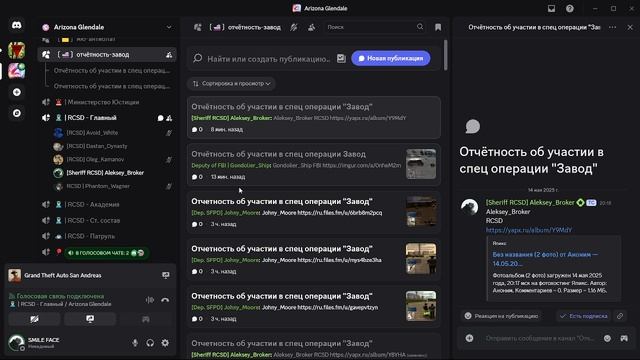Open apps/activity icon in thread message box
This screenshot has width=640, height=360.
624,338
